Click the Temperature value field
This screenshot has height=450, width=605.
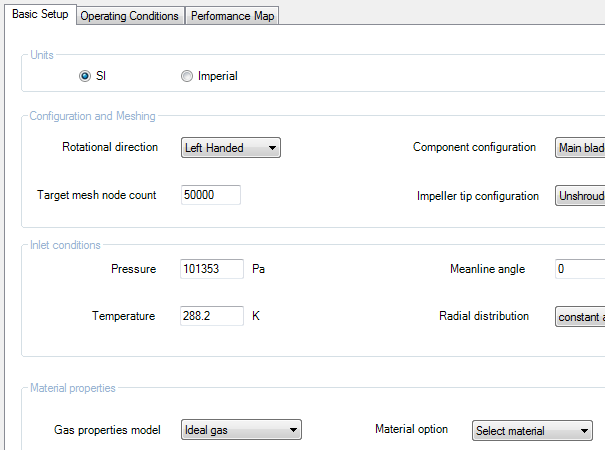point(212,316)
